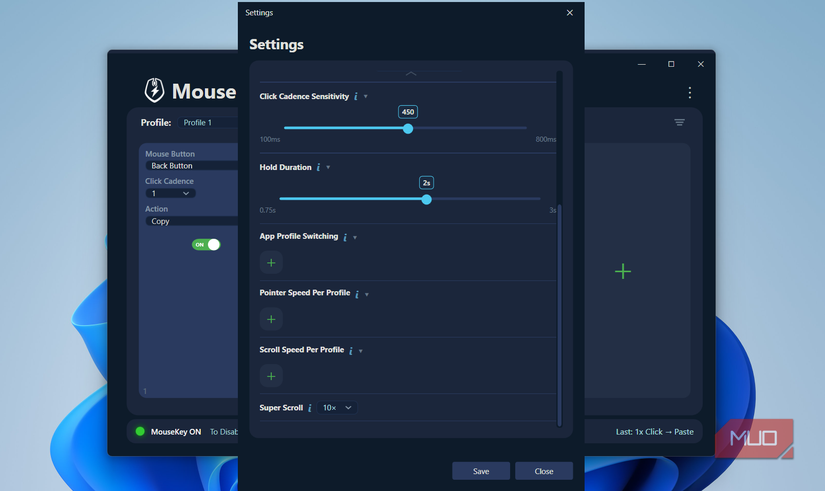Toggle the ON switch for the Back Button mapping

(206, 245)
